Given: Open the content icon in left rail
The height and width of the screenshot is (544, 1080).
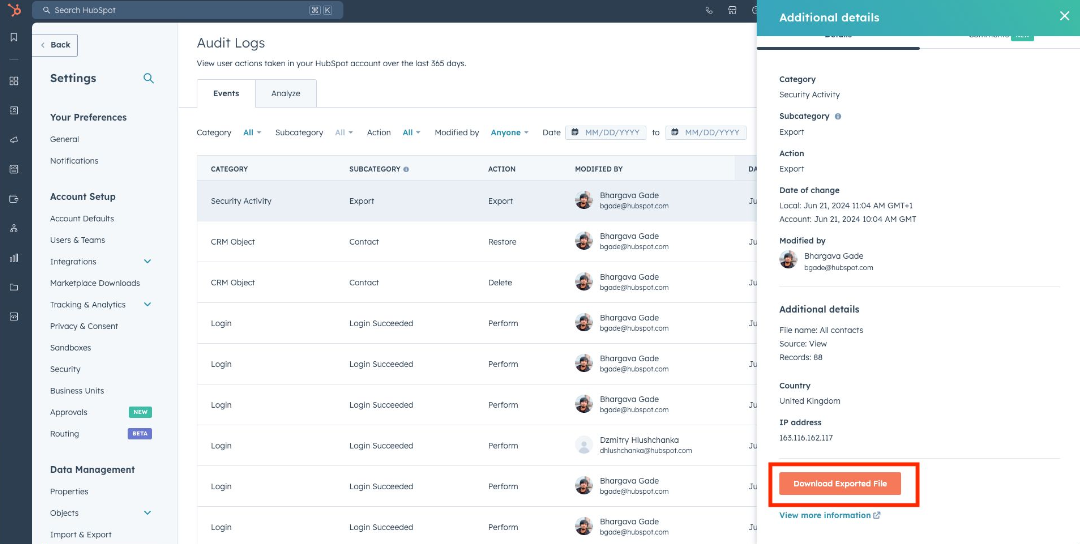Looking at the screenshot, I should (14, 169).
